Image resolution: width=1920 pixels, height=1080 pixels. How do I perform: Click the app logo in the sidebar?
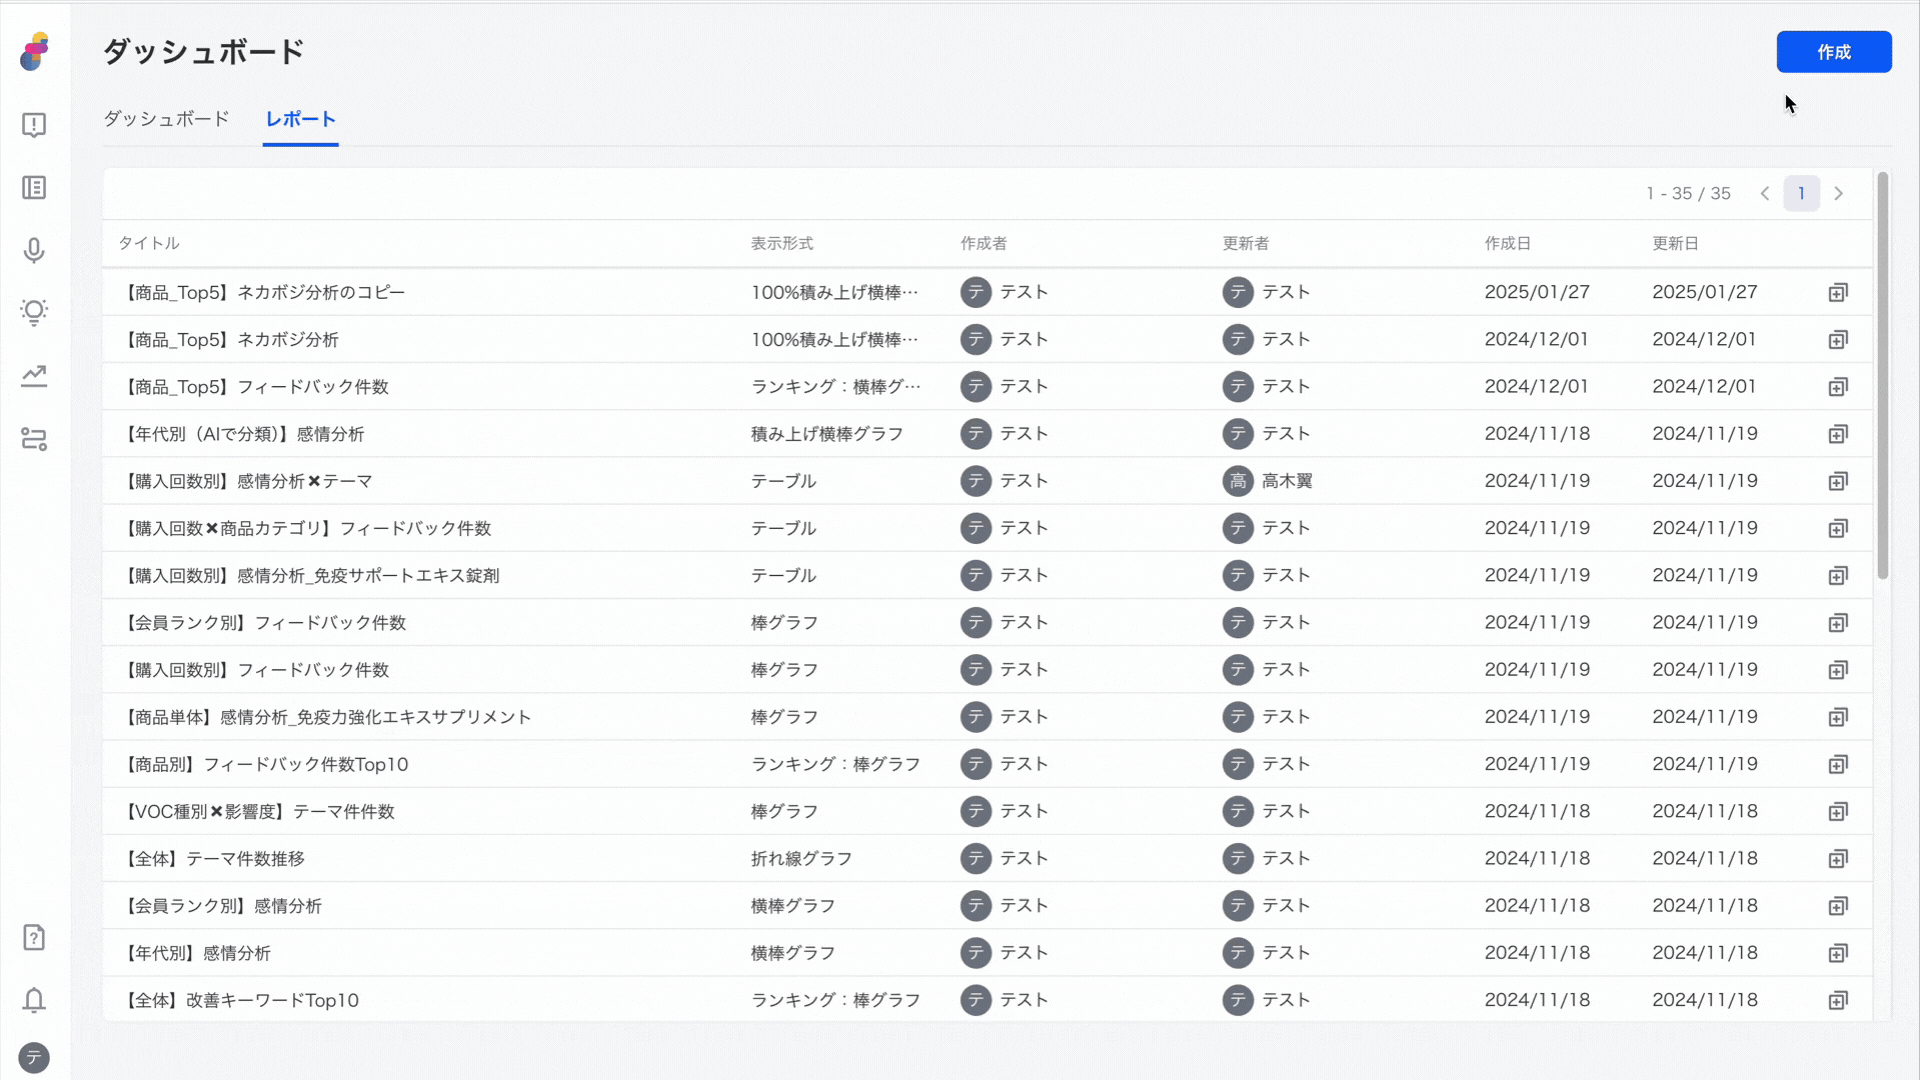[x=34, y=52]
